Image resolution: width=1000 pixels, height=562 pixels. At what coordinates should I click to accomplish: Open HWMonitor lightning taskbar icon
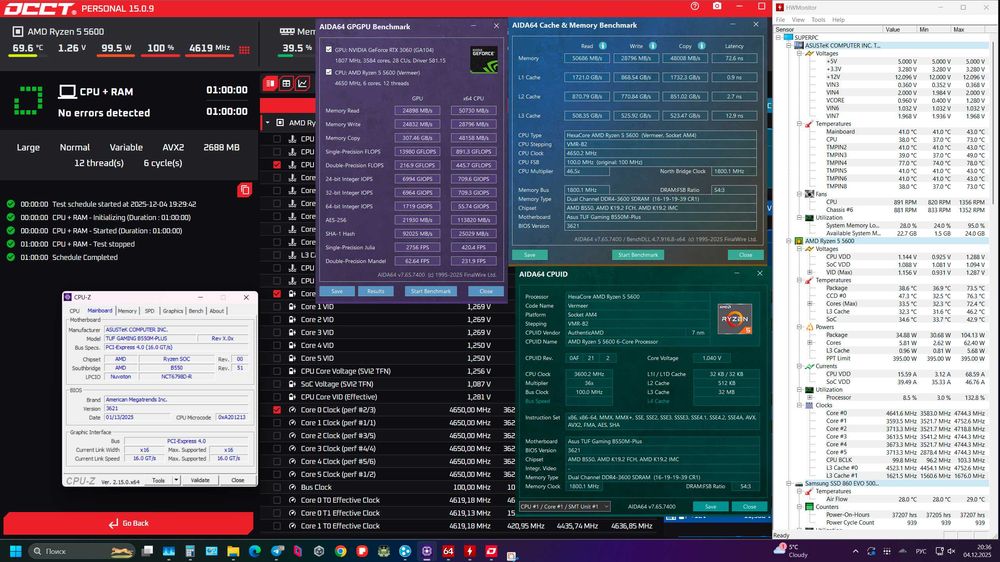click(x=470, y=551)
